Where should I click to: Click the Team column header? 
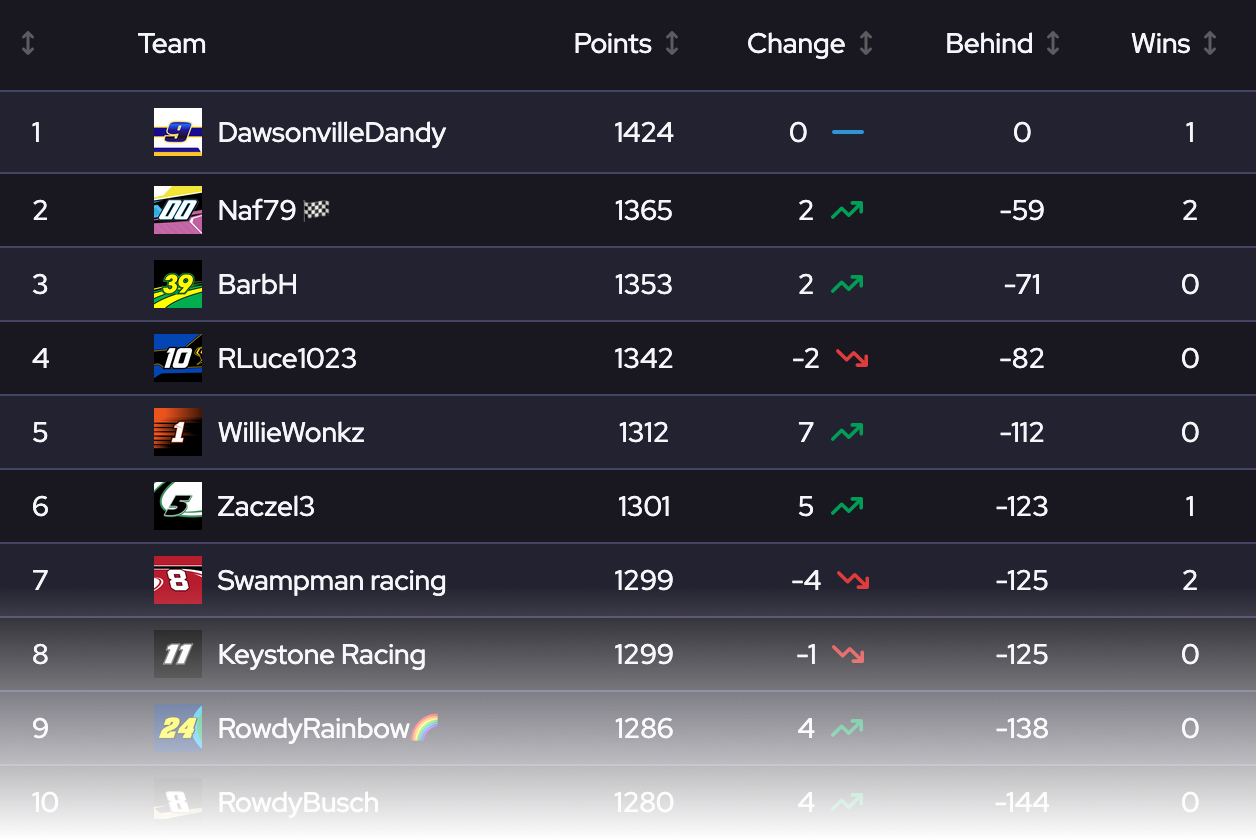(171, 43)
